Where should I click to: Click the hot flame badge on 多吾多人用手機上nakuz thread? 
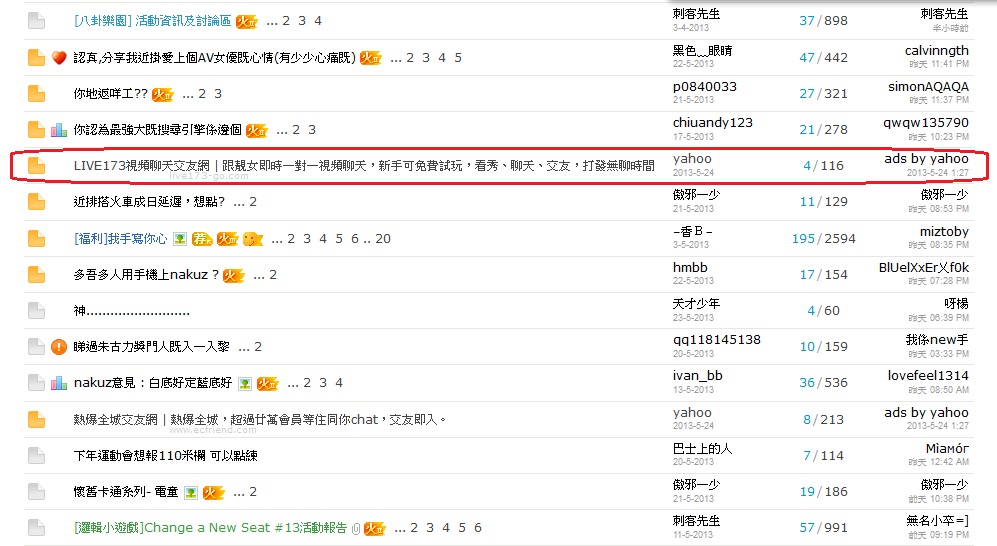[233, 275]
